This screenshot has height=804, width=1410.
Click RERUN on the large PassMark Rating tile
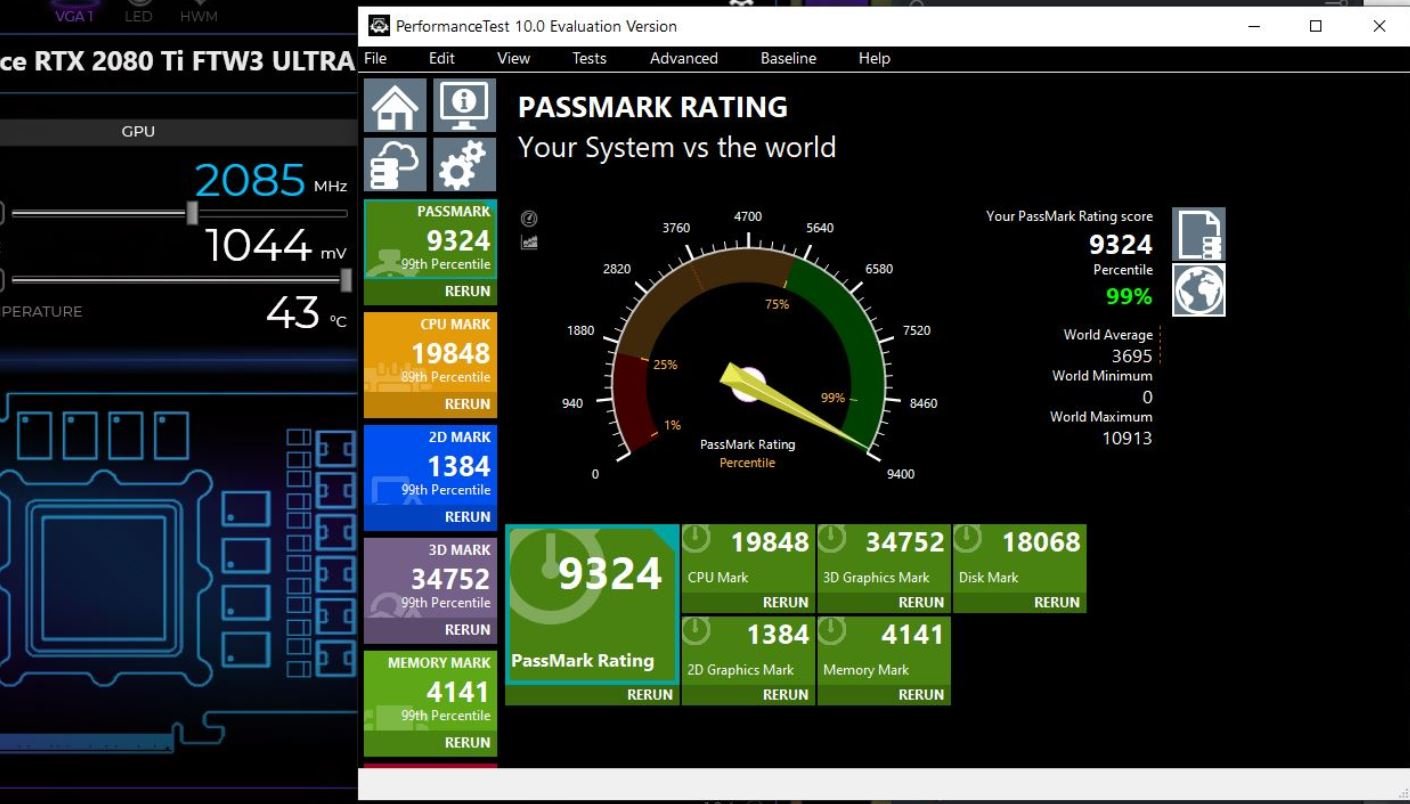(650, 695)
